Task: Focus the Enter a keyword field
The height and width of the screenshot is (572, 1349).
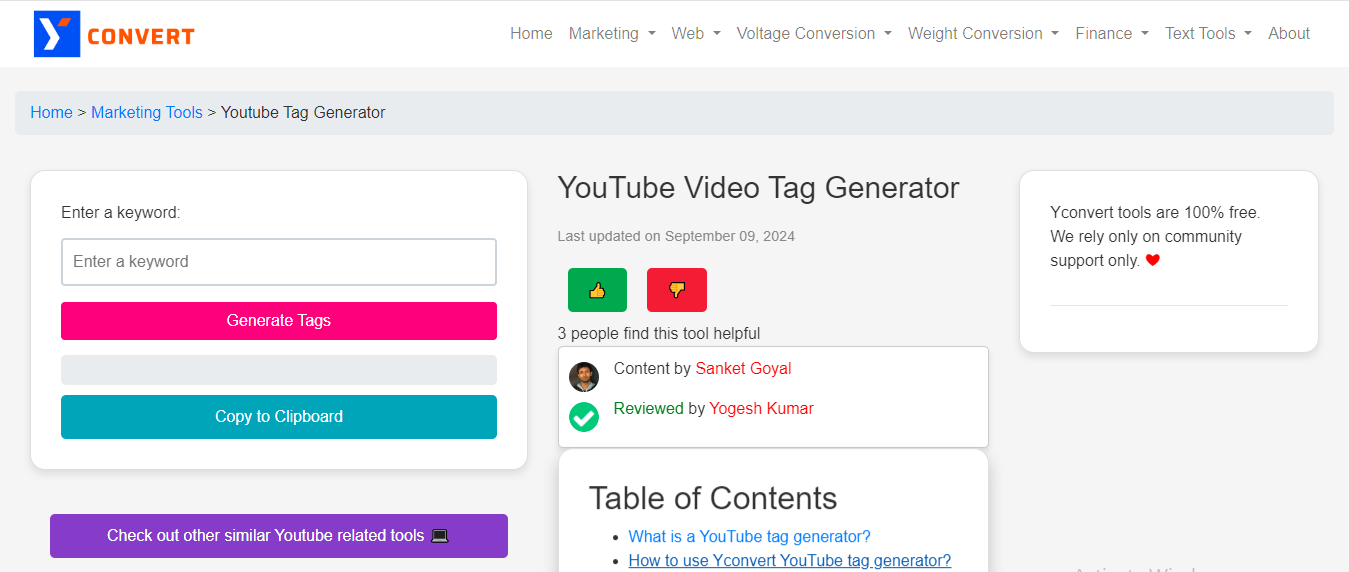Action: (x=279, y=262)
